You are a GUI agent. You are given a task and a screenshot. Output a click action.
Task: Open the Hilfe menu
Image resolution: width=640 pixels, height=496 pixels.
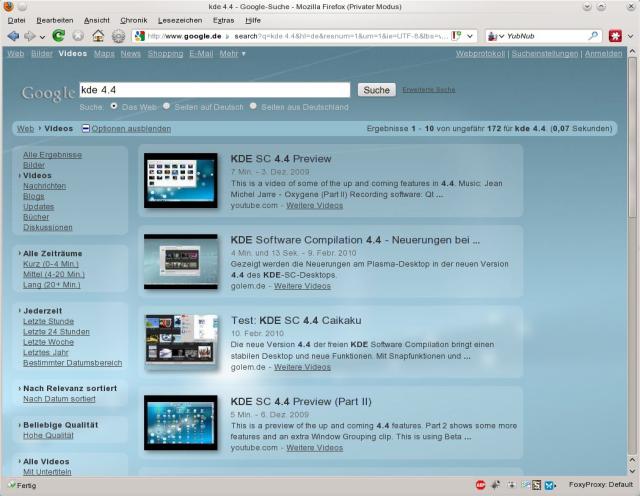253,20
